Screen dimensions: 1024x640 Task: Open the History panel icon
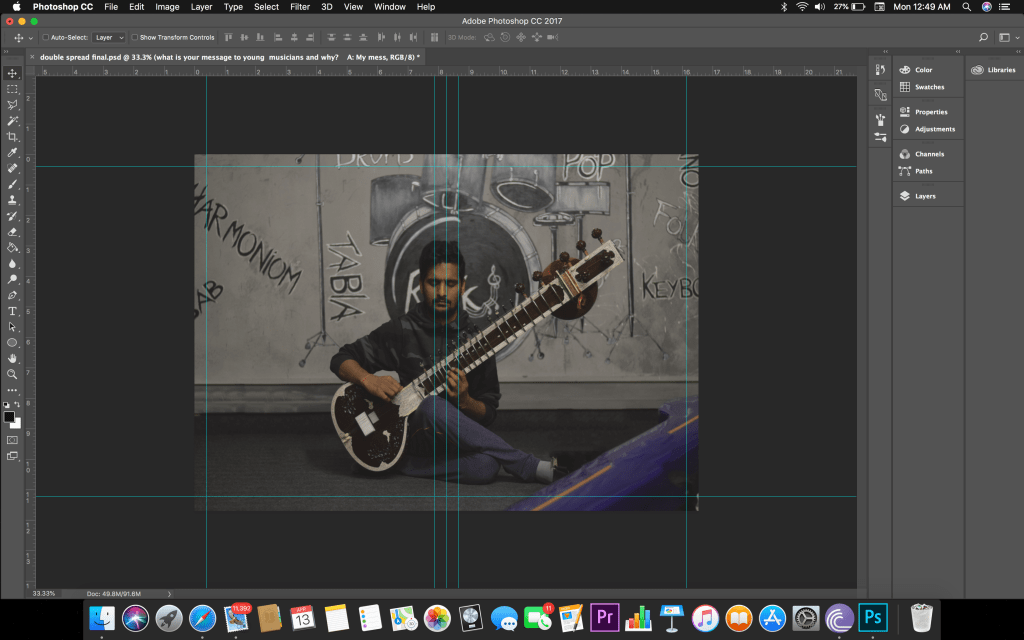pyautogui.click(x=880, y=70)
